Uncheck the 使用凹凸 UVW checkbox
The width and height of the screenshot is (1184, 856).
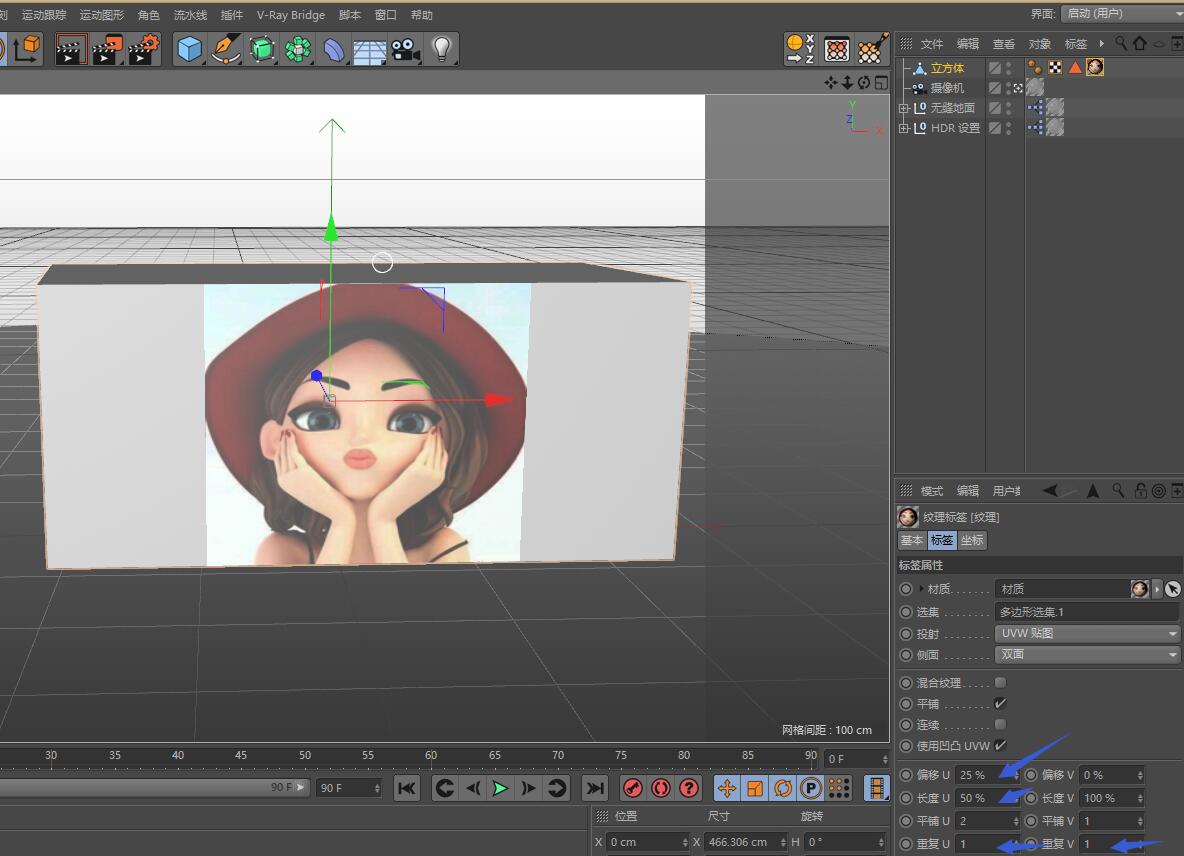(1001, 746)
